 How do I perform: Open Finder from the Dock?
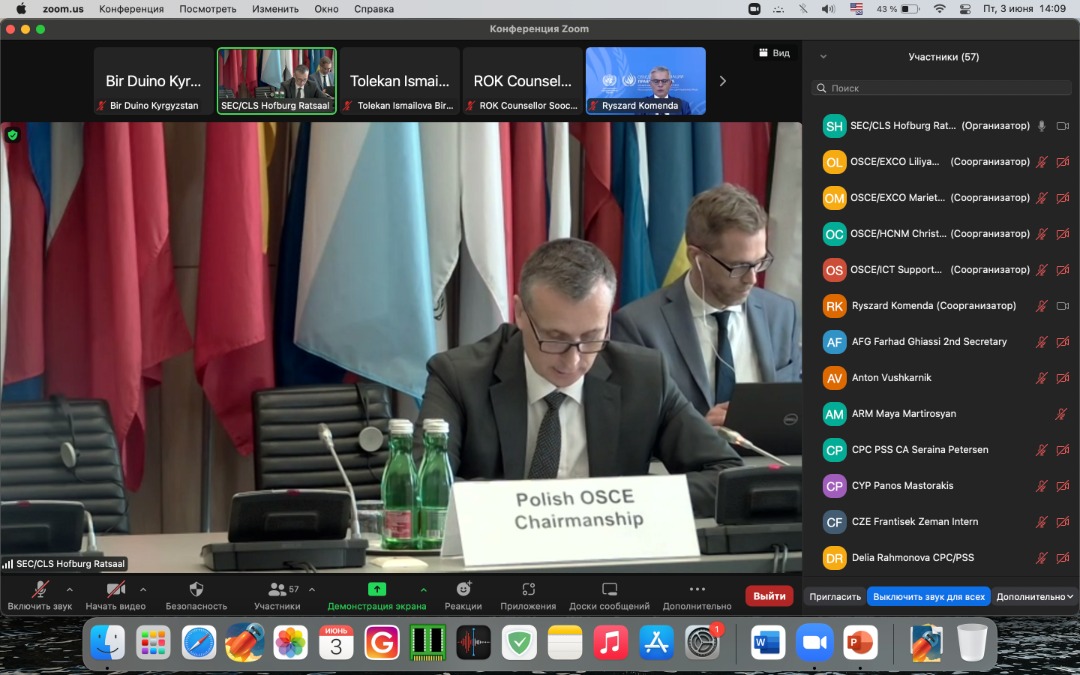coord(107,643)
